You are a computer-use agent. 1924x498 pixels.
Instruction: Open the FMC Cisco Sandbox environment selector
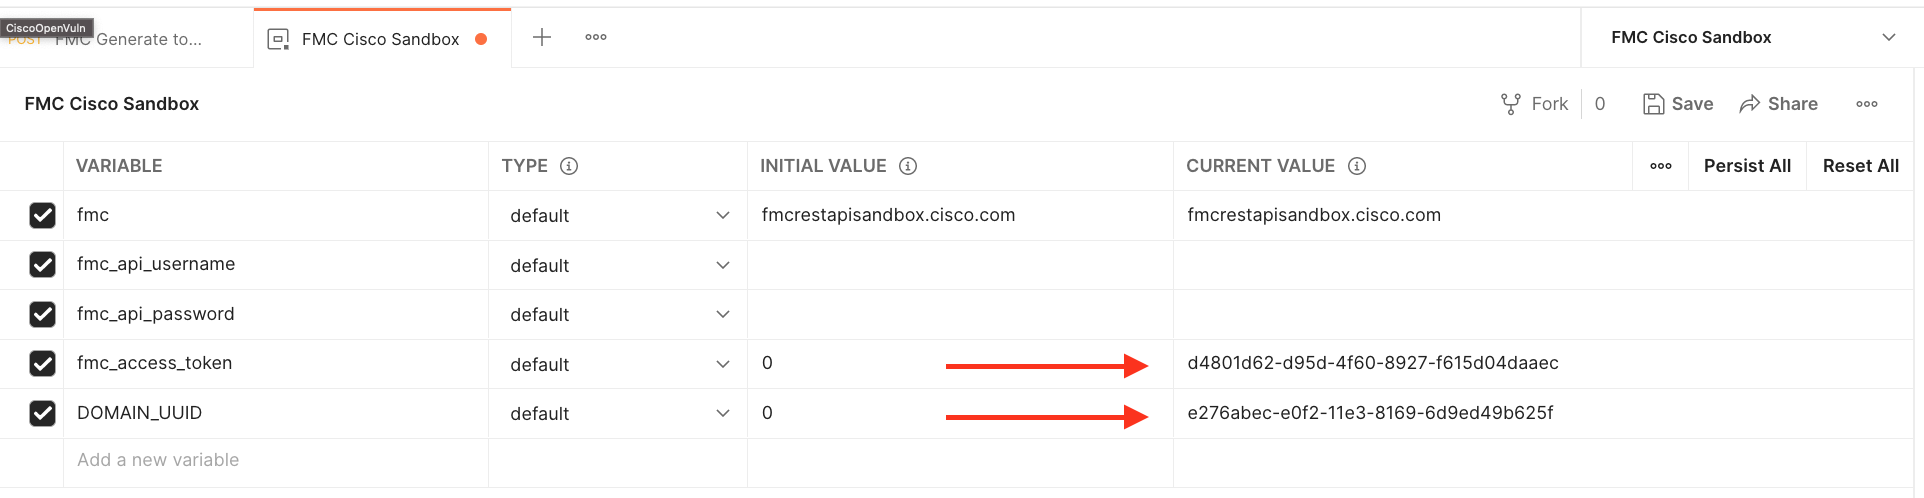coord(1752,38)
